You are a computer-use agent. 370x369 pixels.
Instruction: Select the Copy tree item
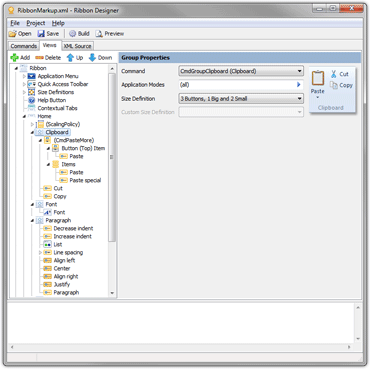60,196
